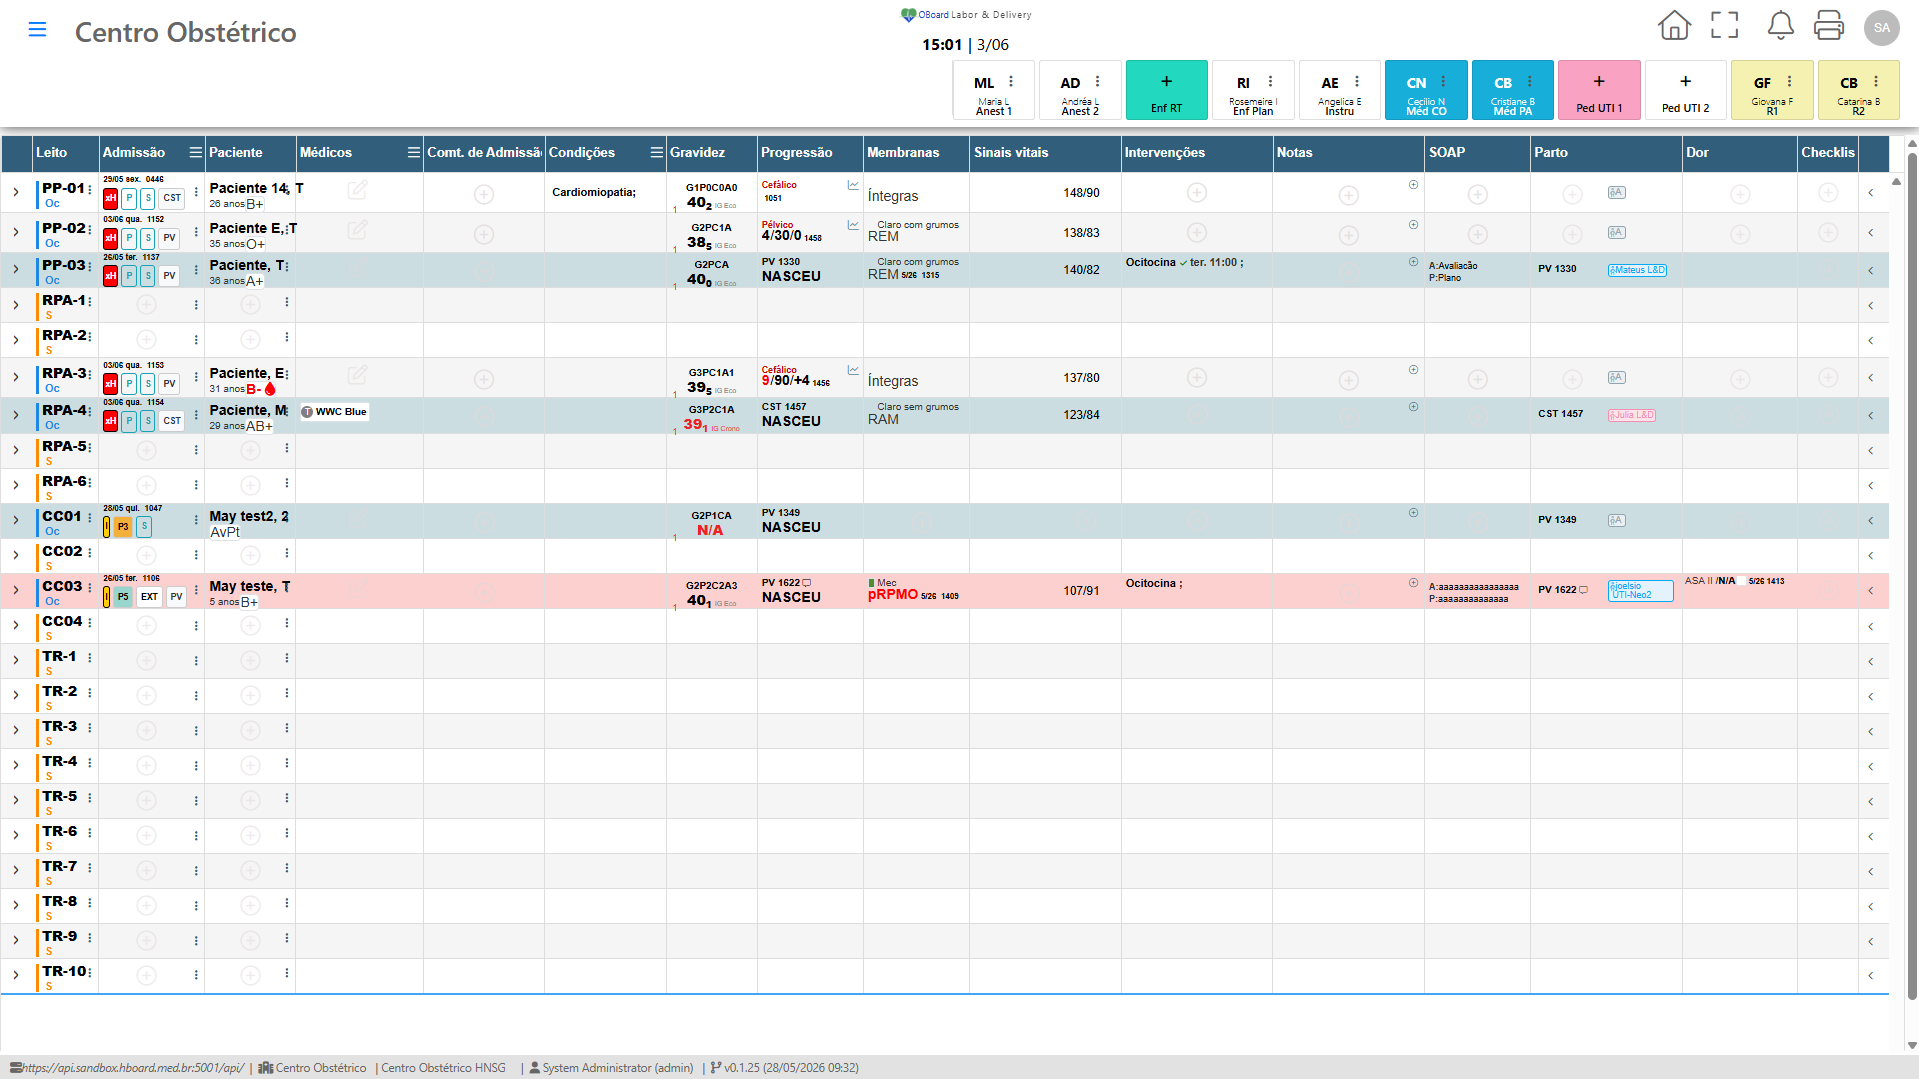The image size is (1919, 1079).
Task: Open options for ML Anest 1 card
Action: 1011,82
